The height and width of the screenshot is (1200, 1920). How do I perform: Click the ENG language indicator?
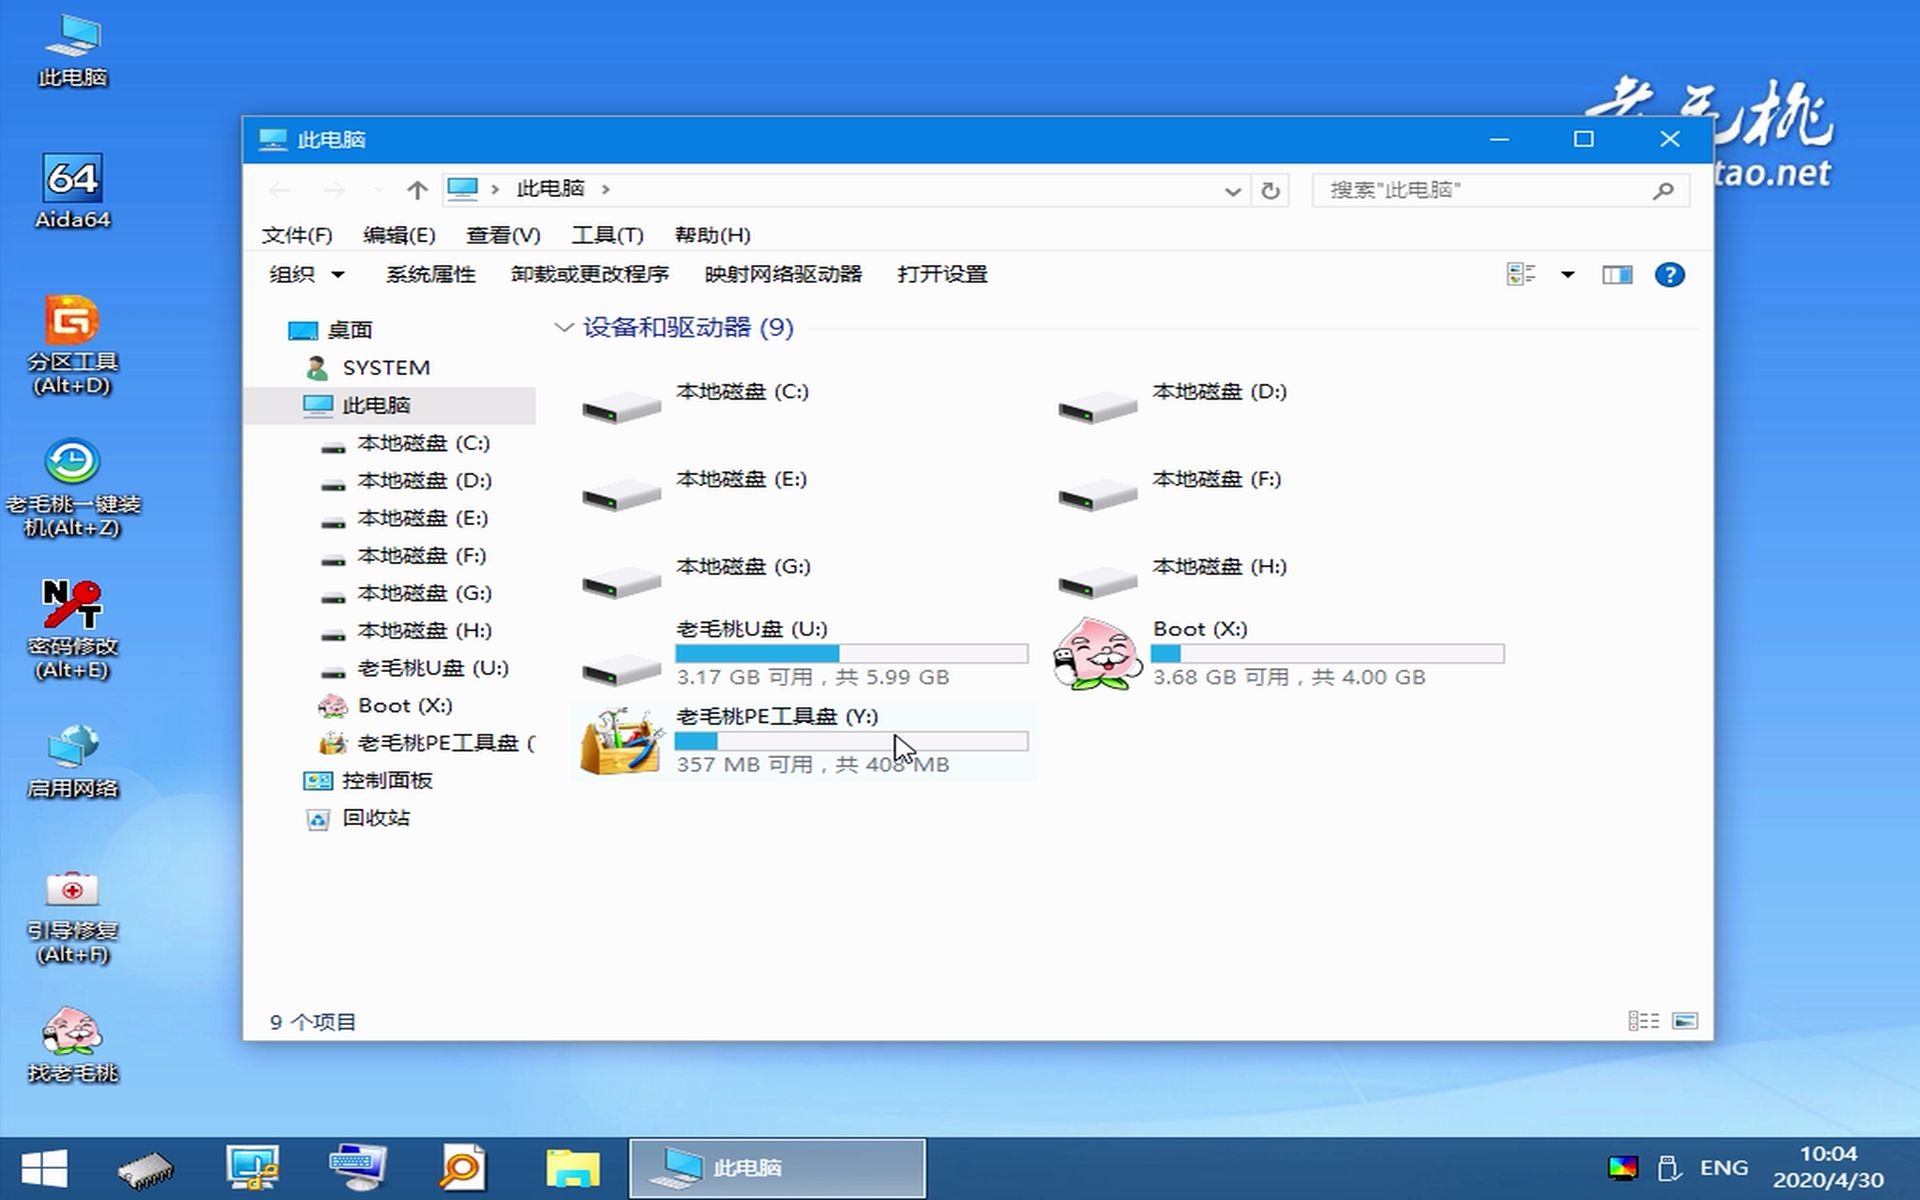pyautogui.click(x=1724, y=1168)
